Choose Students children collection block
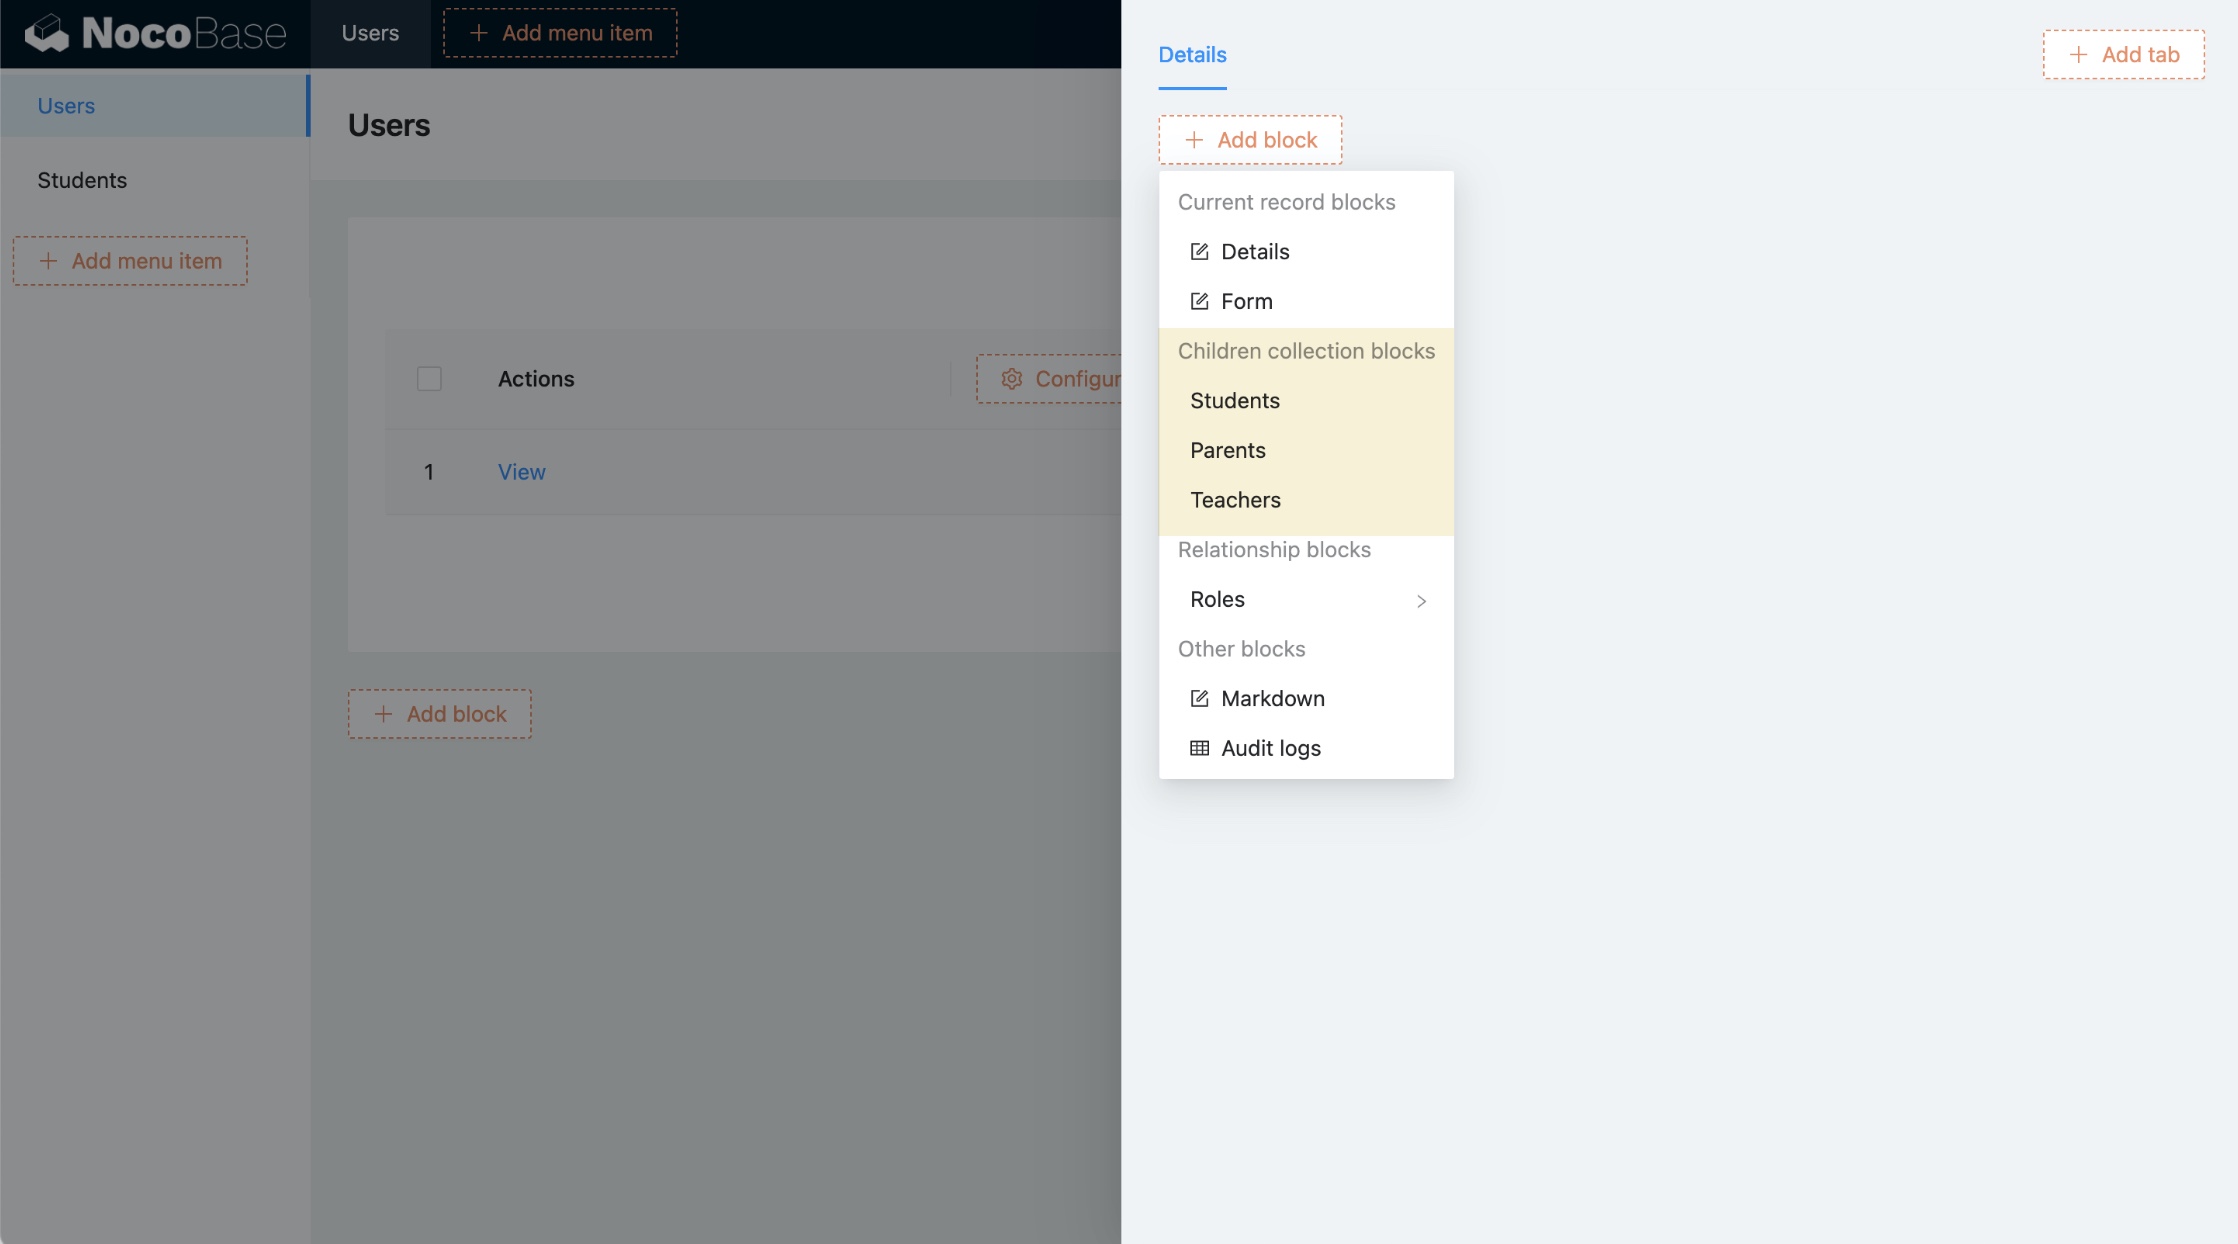 point(1234,401)
